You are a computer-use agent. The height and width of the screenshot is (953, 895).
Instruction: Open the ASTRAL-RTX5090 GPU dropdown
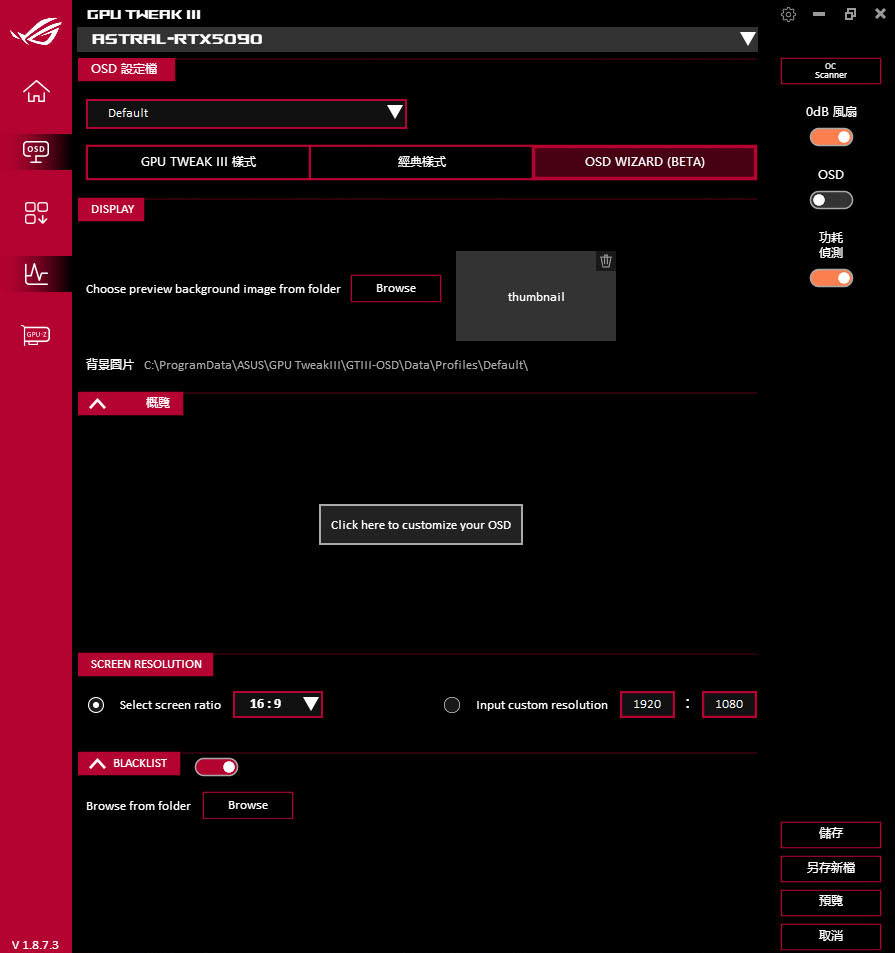coord(417,40)
